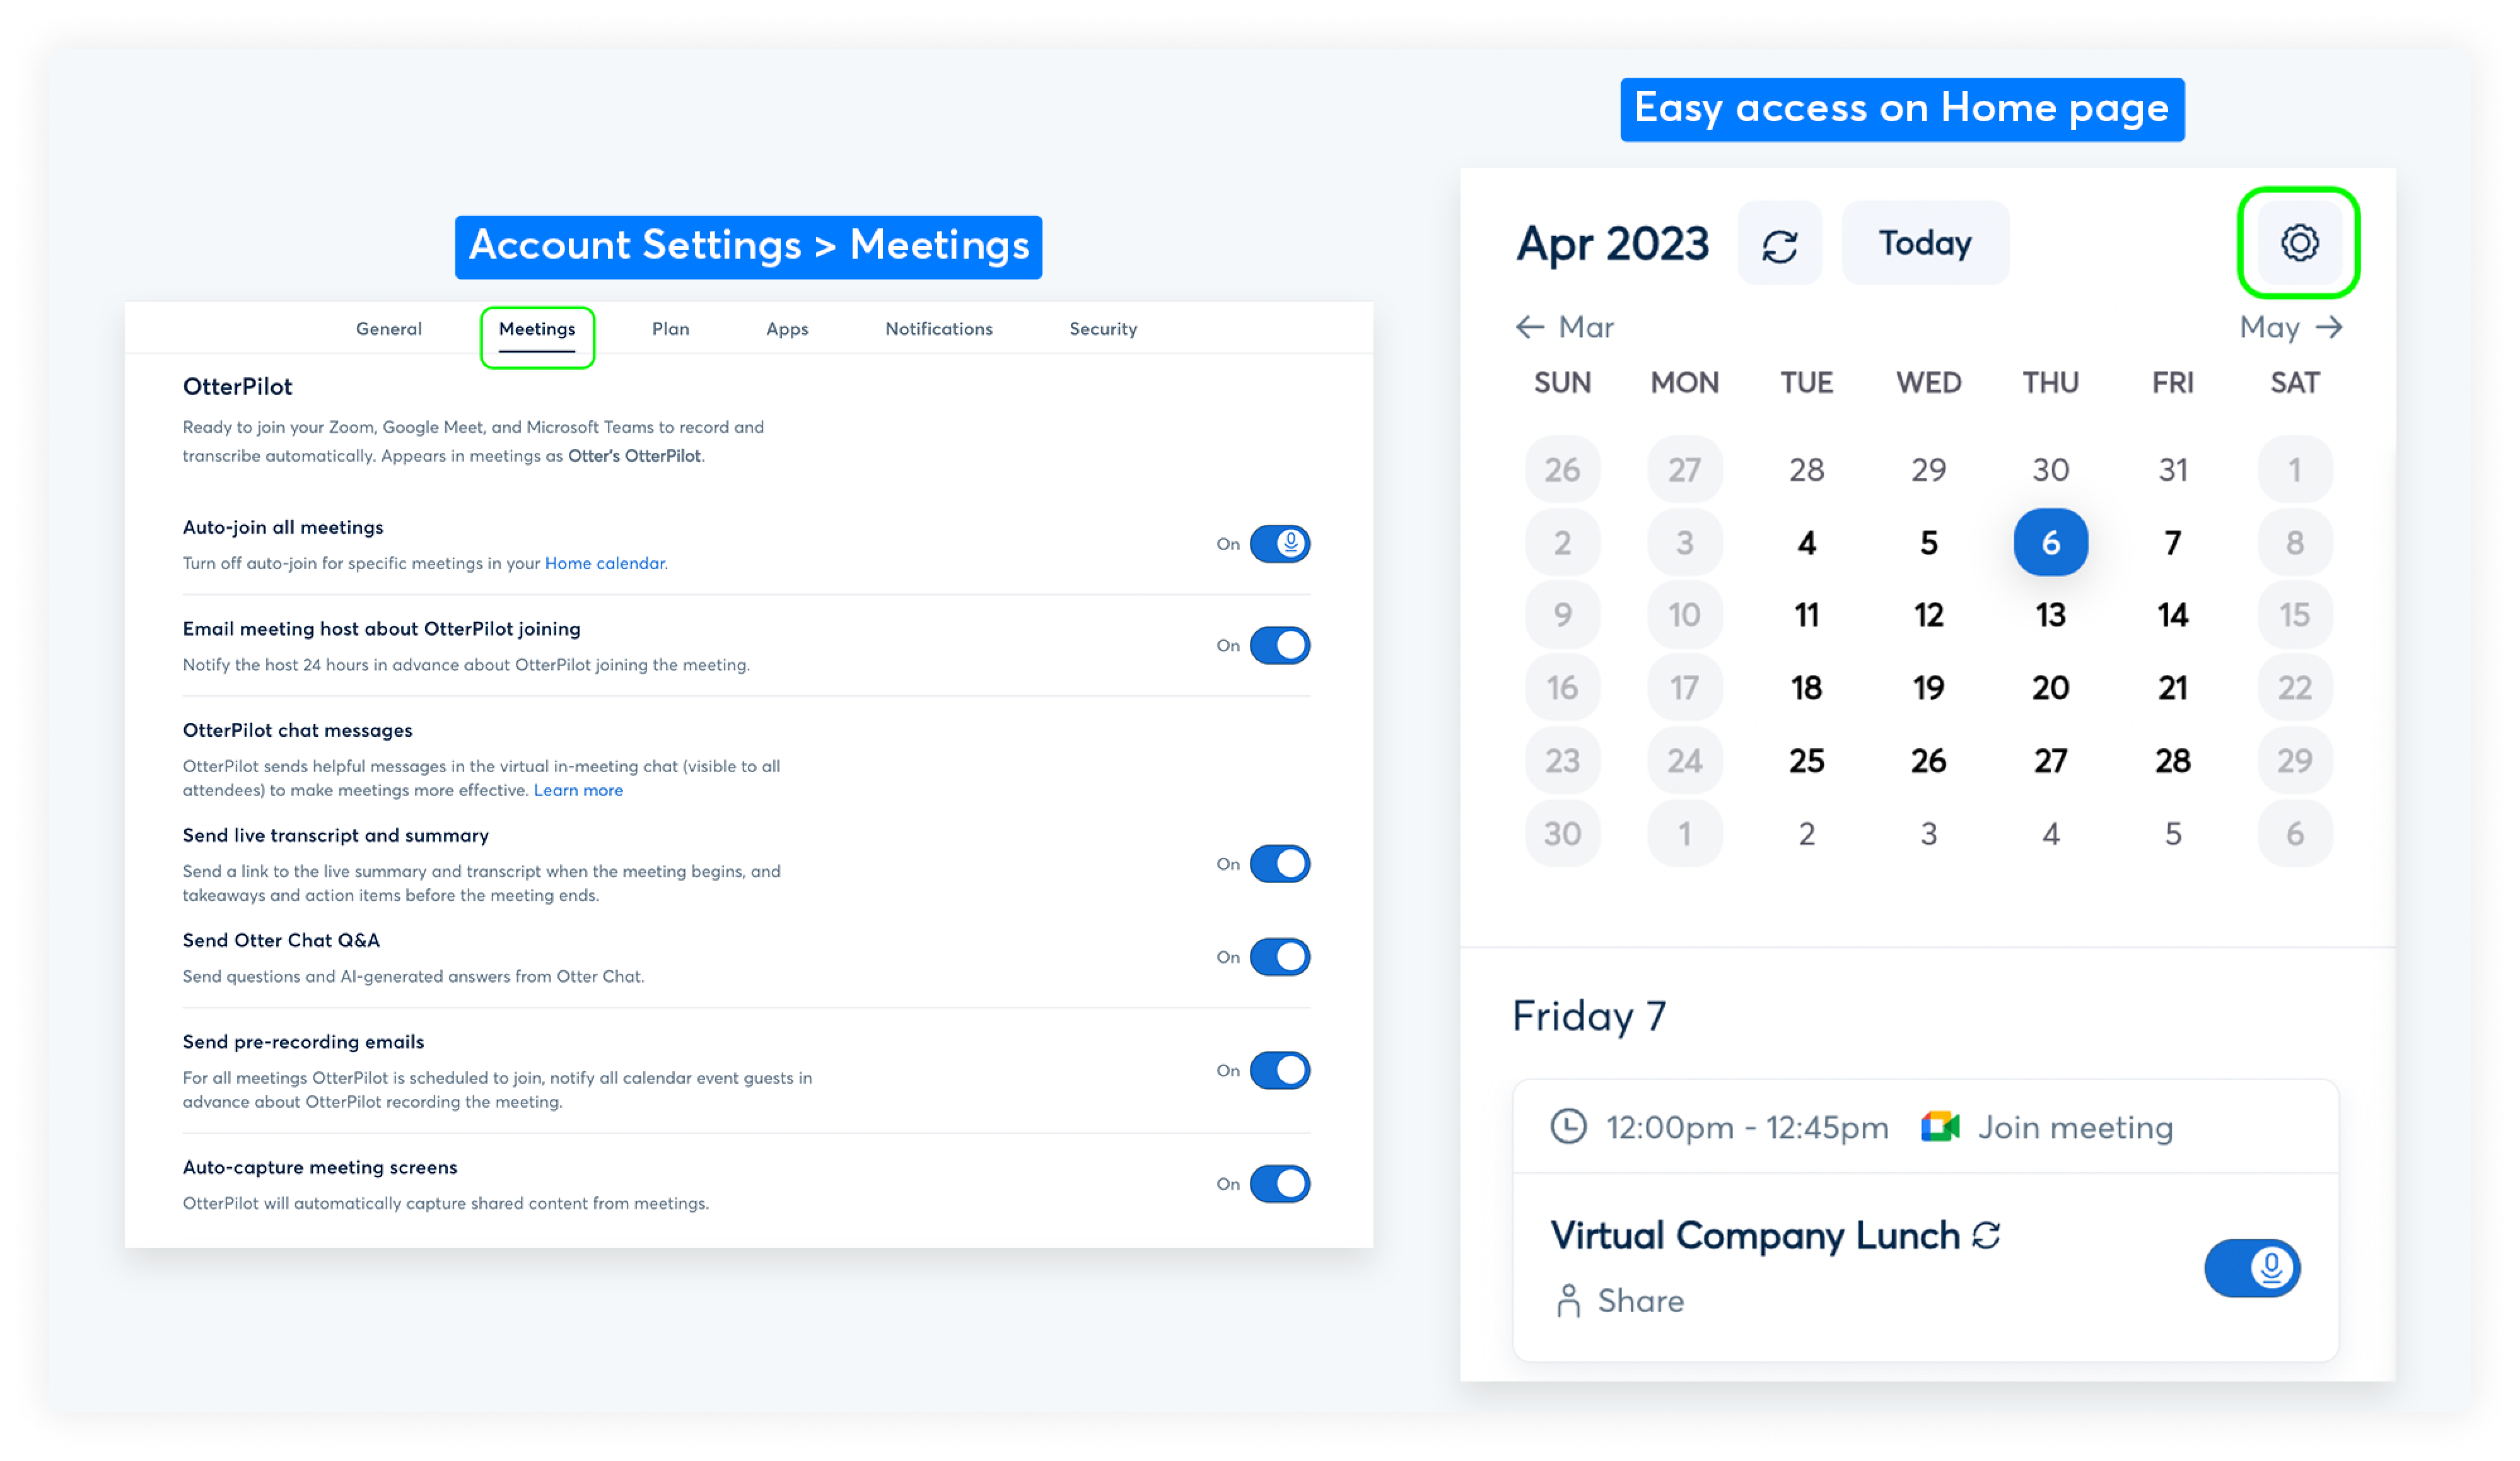Pick April 20 in the calendar
Image resolution: width=2520 pixels, height=1461 pixels.
[x=2050, y=688]
